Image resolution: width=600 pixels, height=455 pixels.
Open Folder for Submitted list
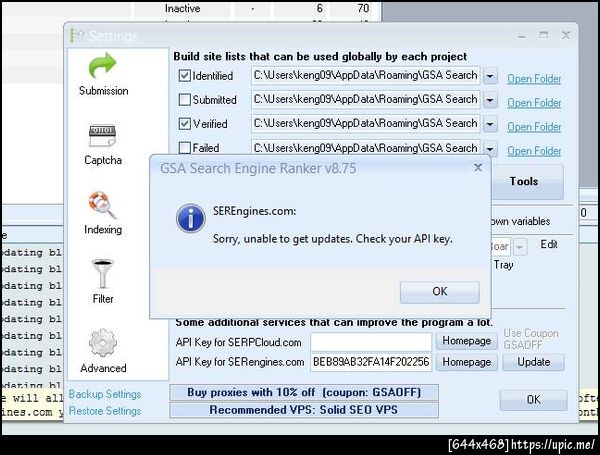point(534,103)
